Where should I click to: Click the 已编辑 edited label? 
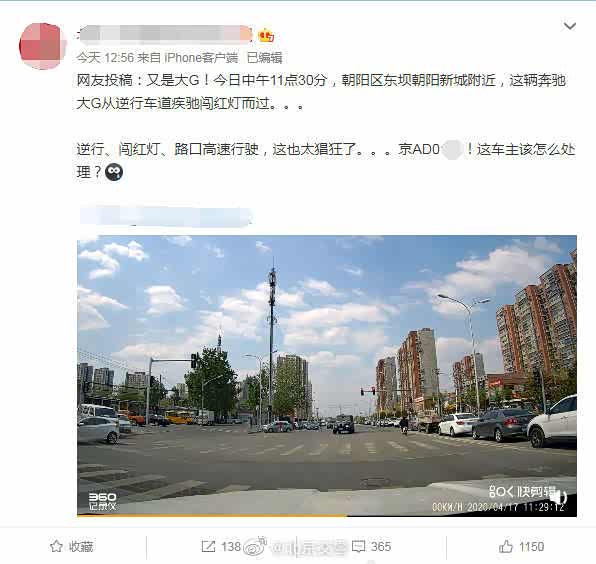pyautogui.click(x=265, y=58)
